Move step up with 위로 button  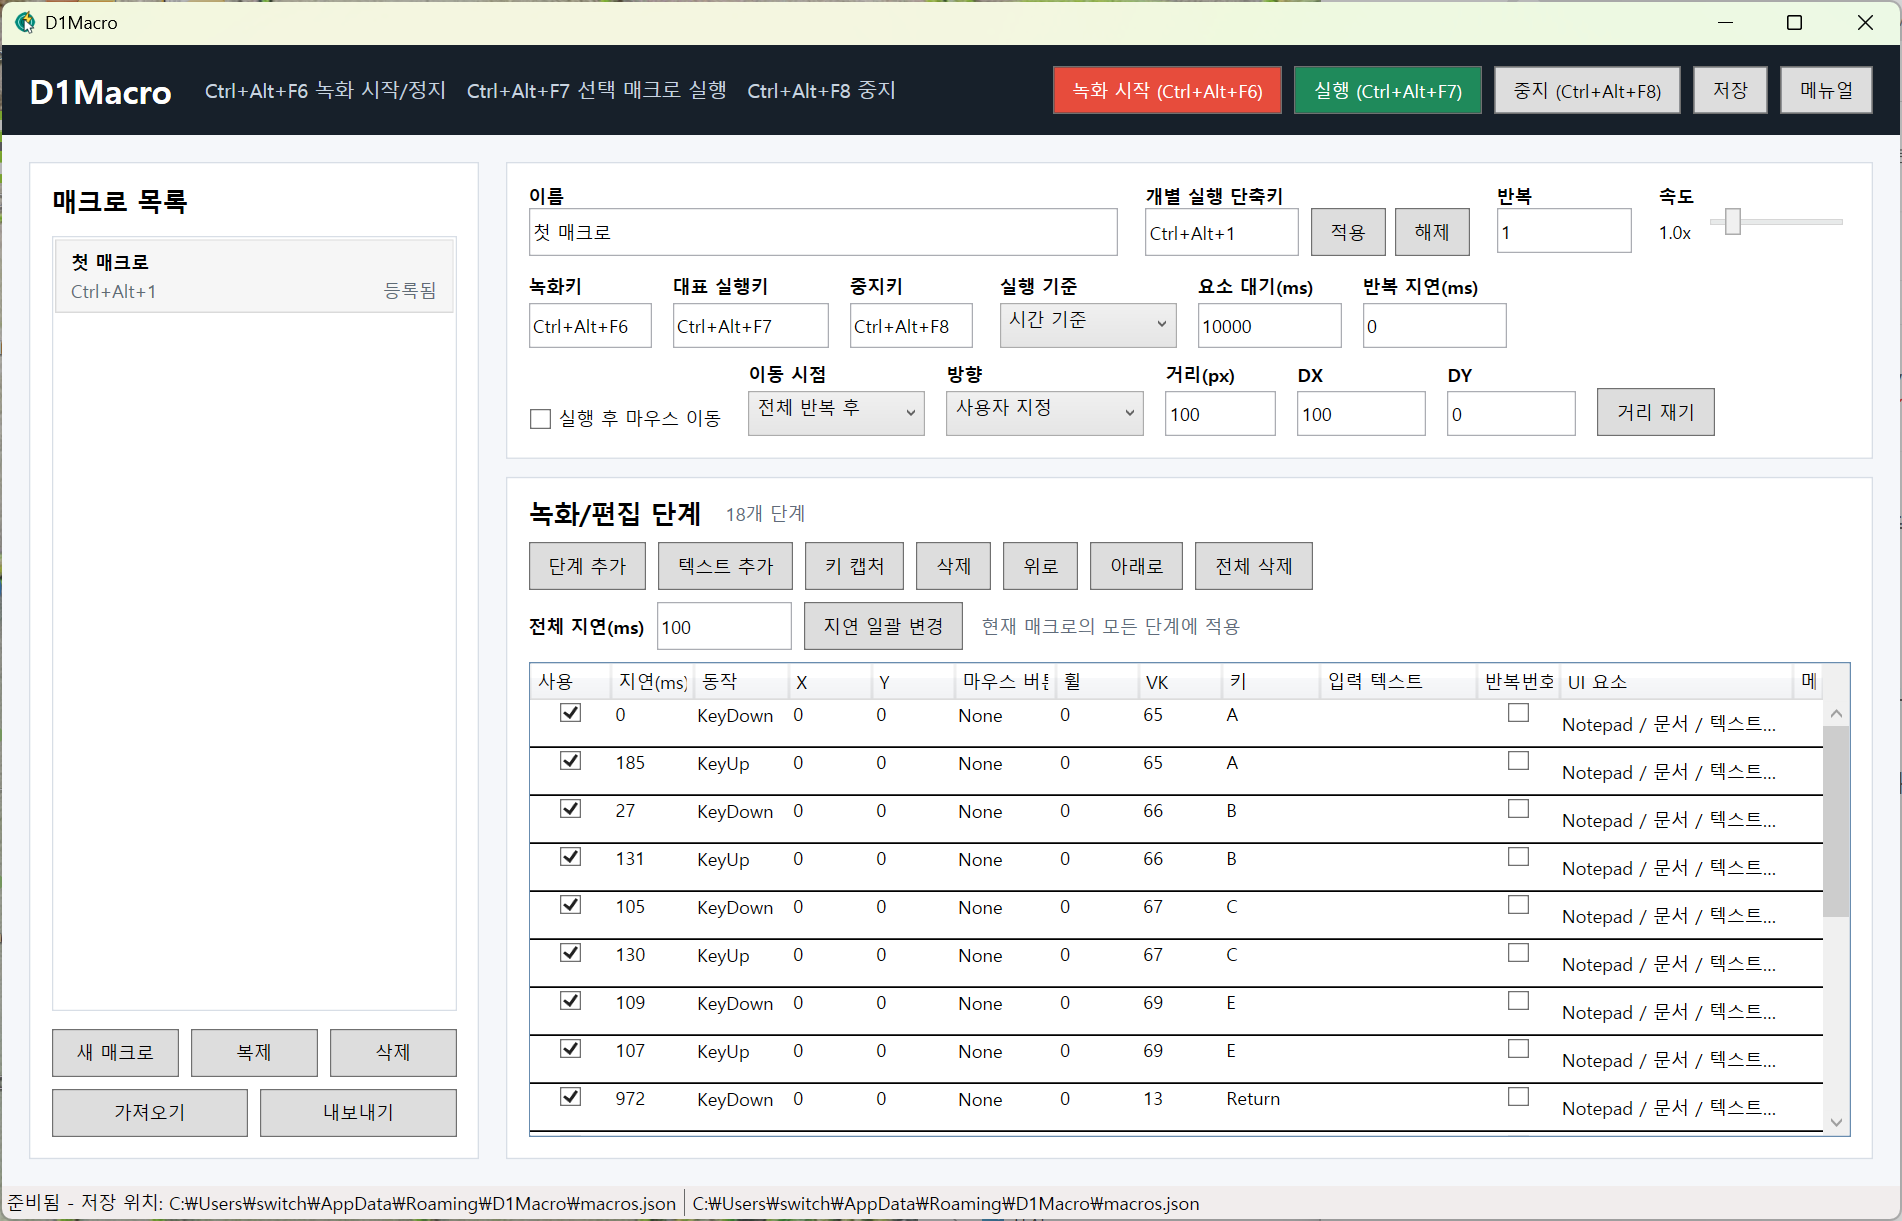pos(1040,566)
